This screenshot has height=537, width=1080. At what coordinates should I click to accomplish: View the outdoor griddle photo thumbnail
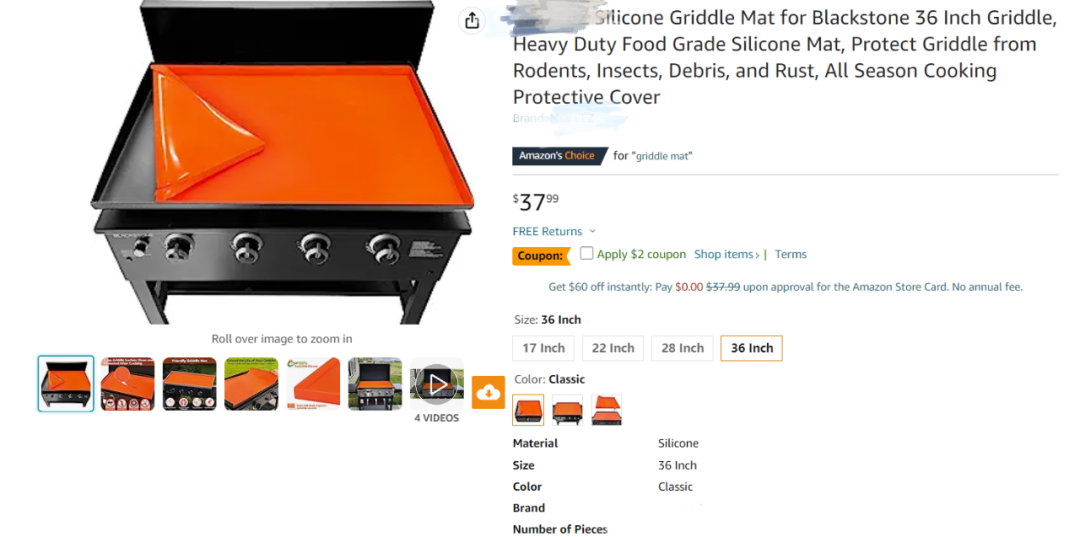375,383
